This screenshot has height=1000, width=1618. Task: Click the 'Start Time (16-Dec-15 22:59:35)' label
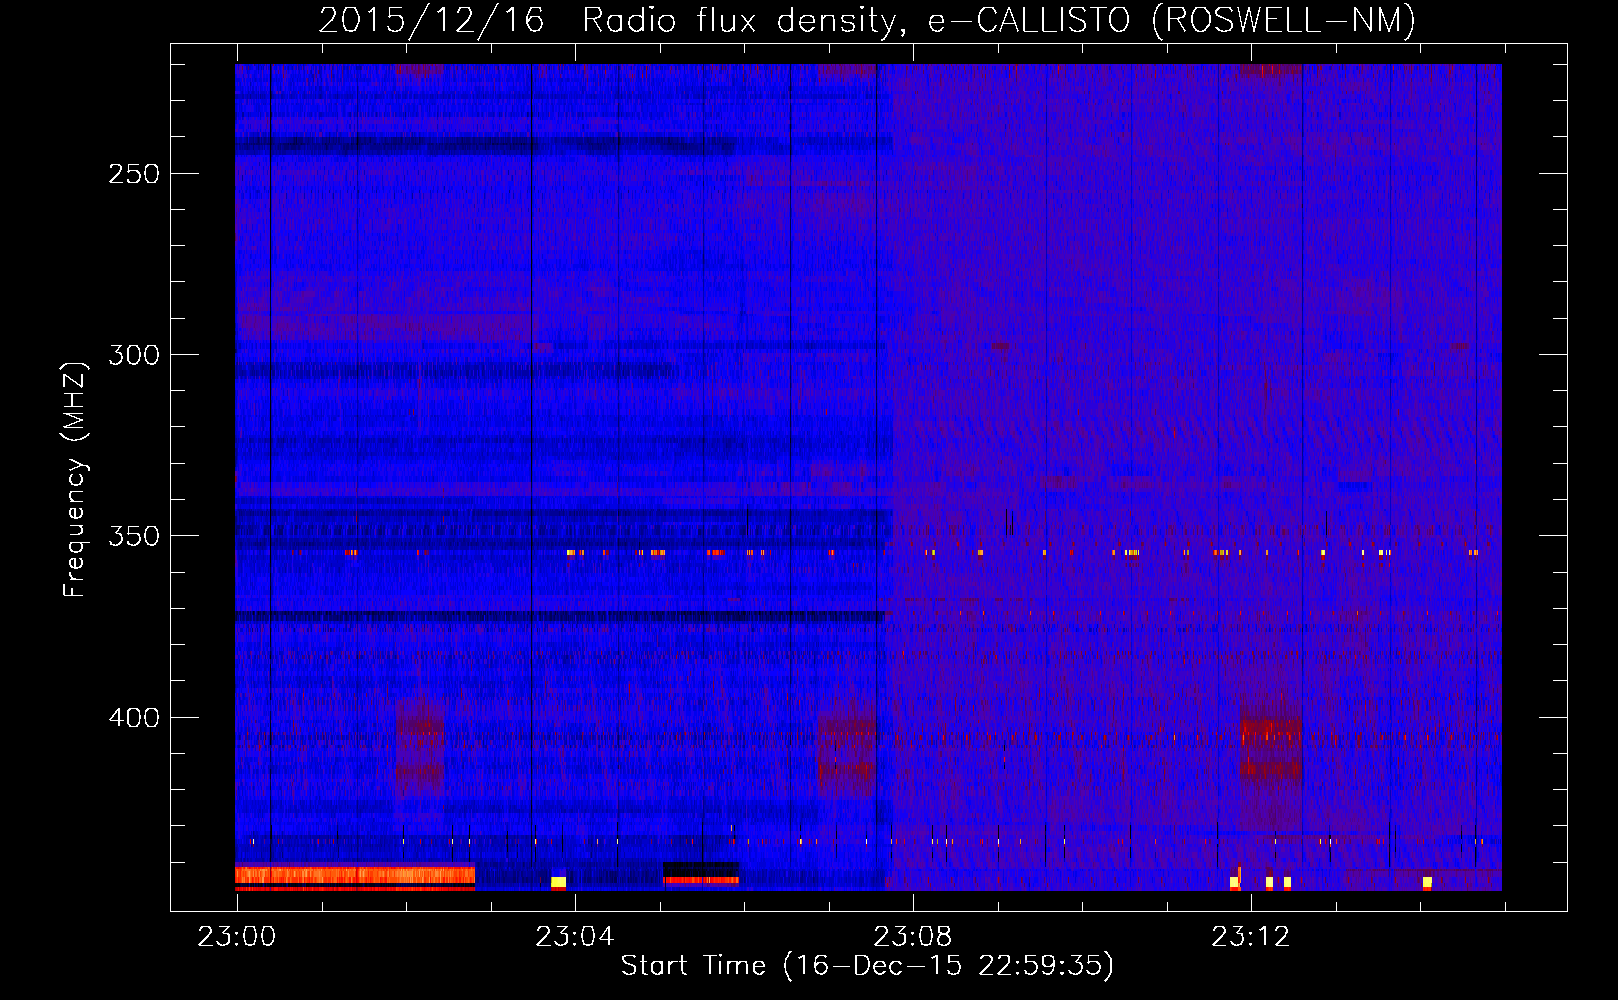click(x=867, y=966)
